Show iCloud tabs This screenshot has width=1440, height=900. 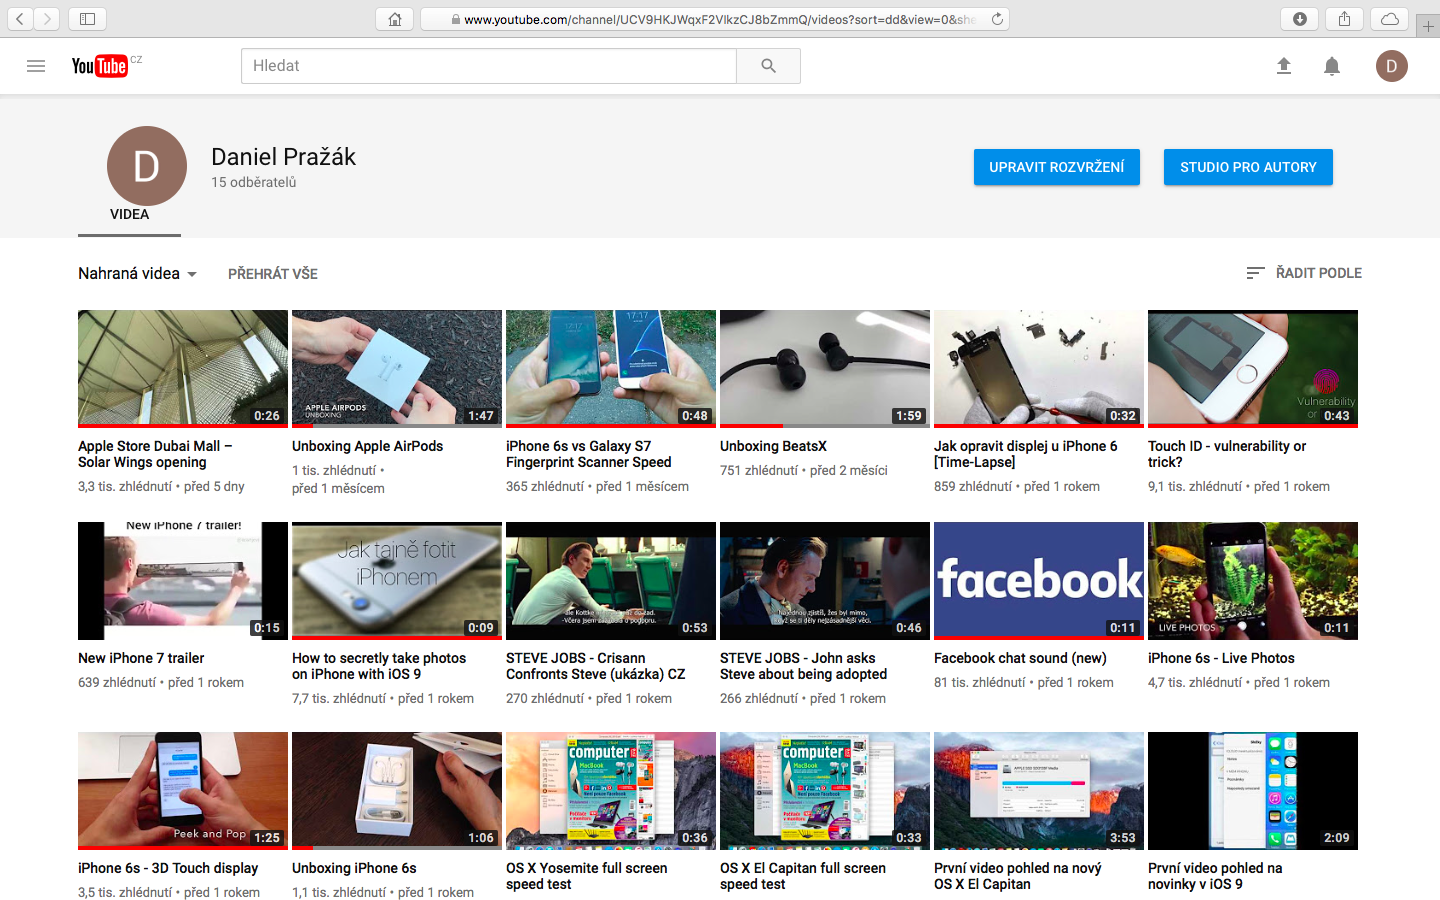pyautogui.click(x=1389, y=19)
